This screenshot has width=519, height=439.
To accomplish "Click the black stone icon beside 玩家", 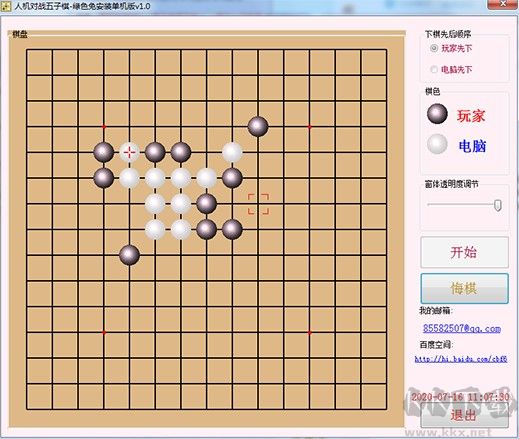I will coord(437,114).
